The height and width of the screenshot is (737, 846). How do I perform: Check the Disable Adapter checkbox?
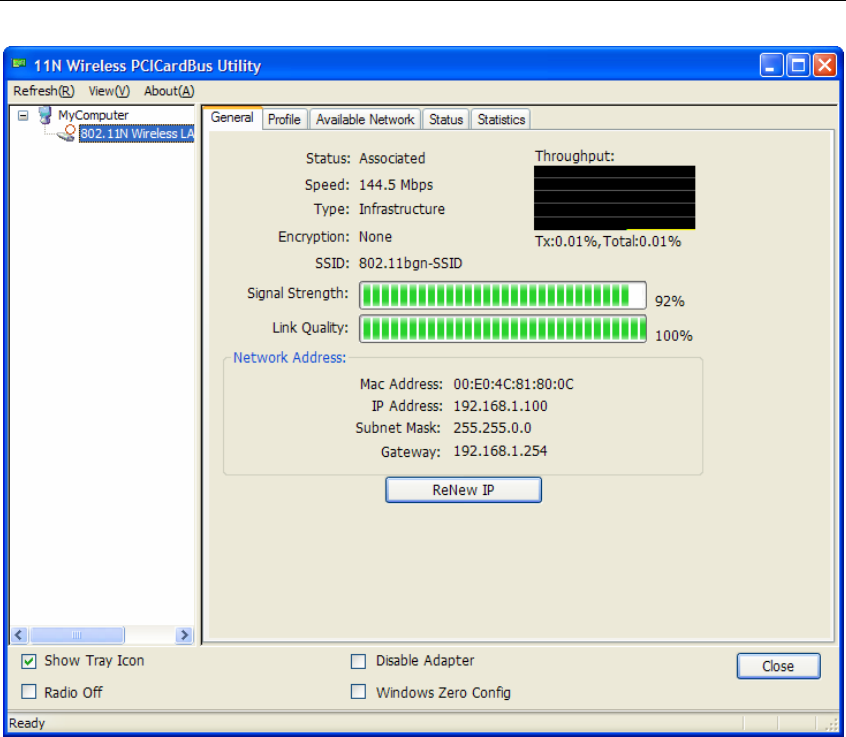(358, 661)
